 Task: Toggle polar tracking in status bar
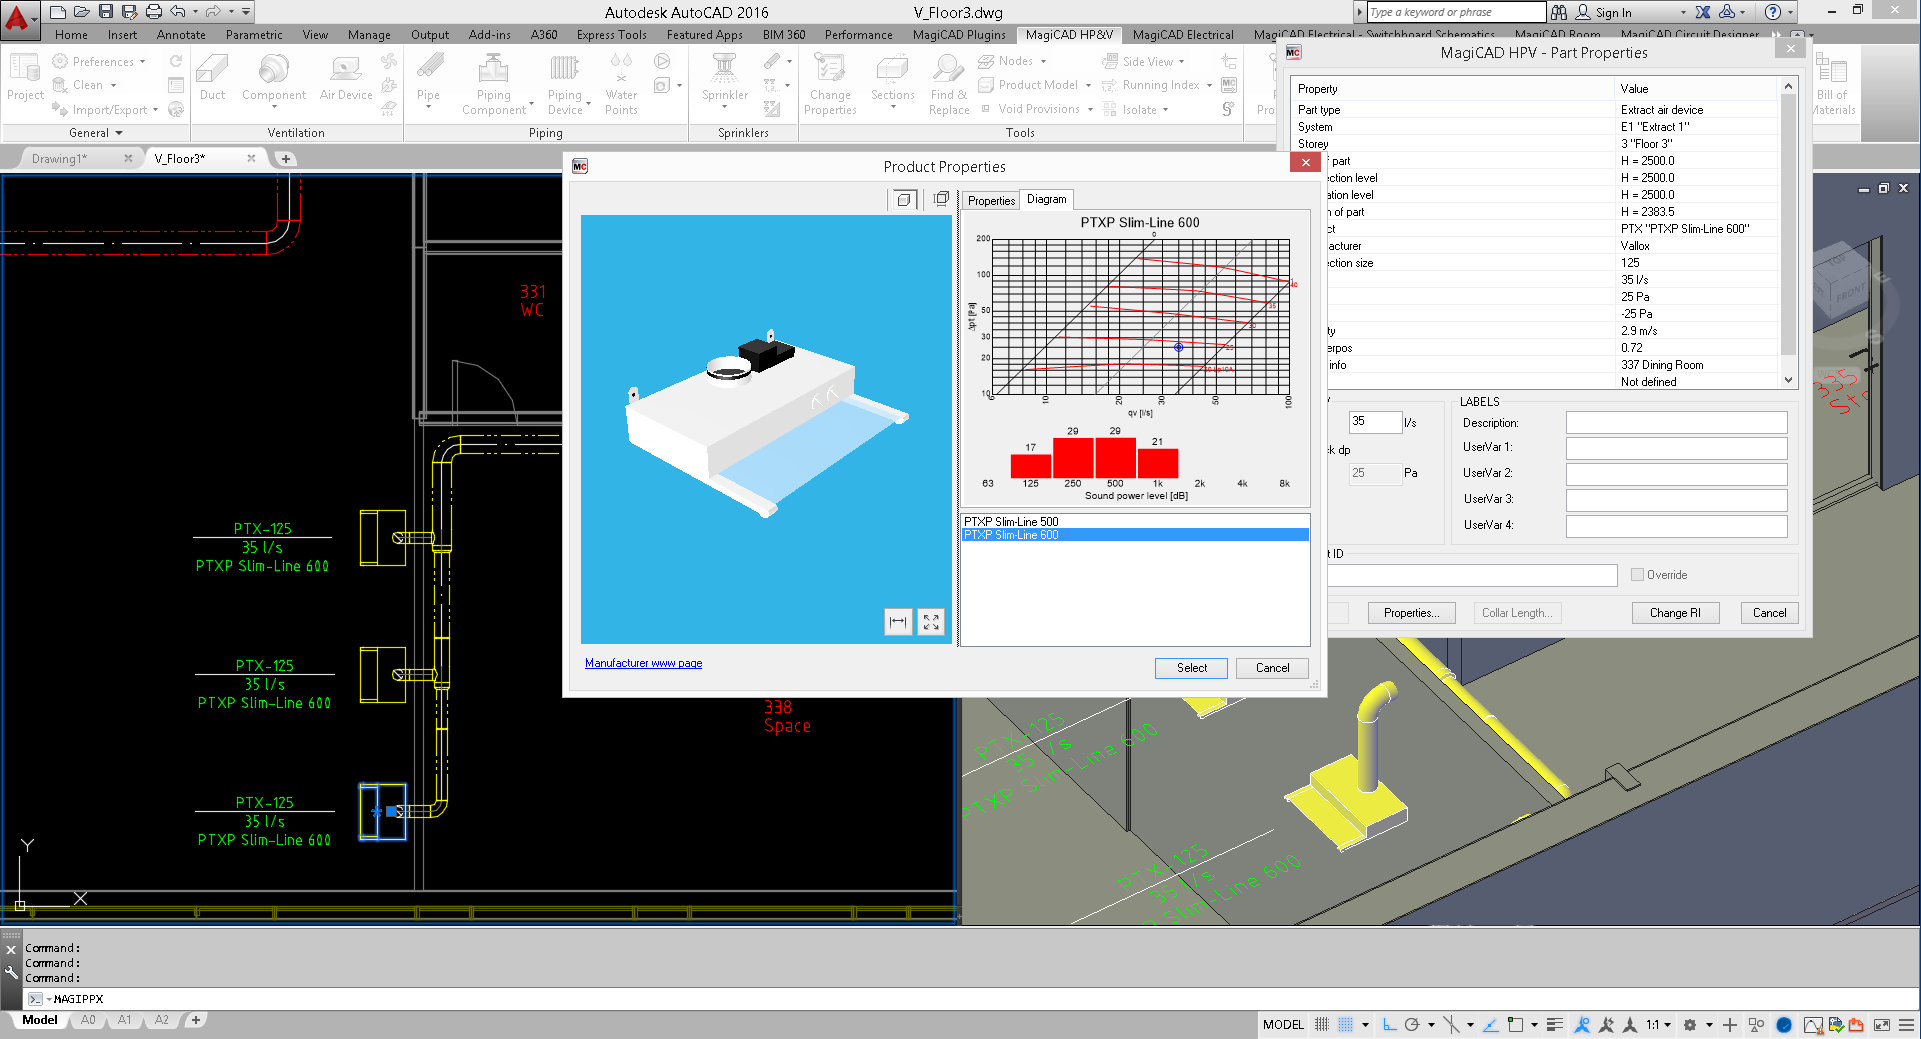click(x=1412, y=1024)
